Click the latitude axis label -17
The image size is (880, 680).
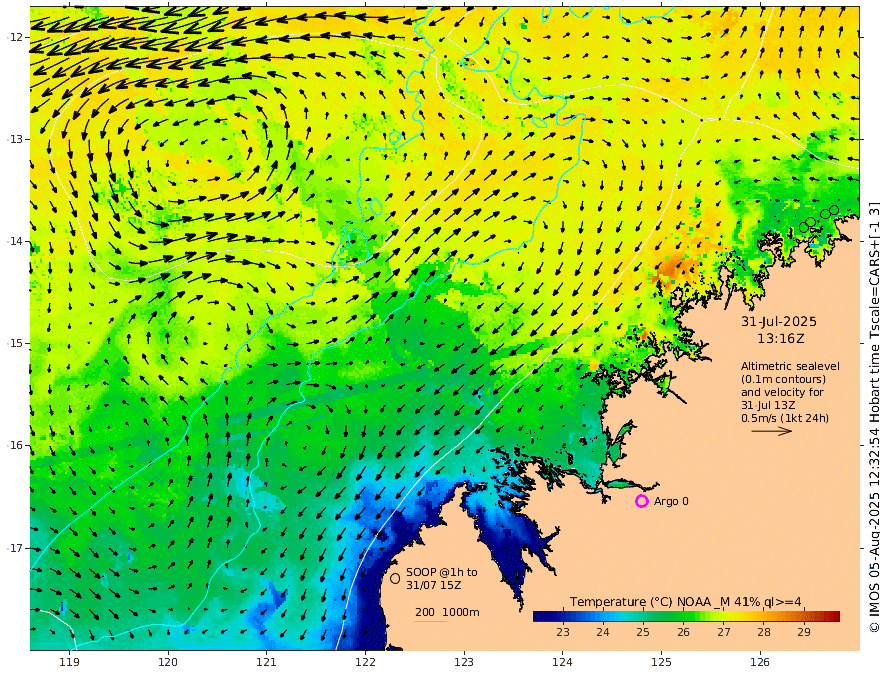15,548
